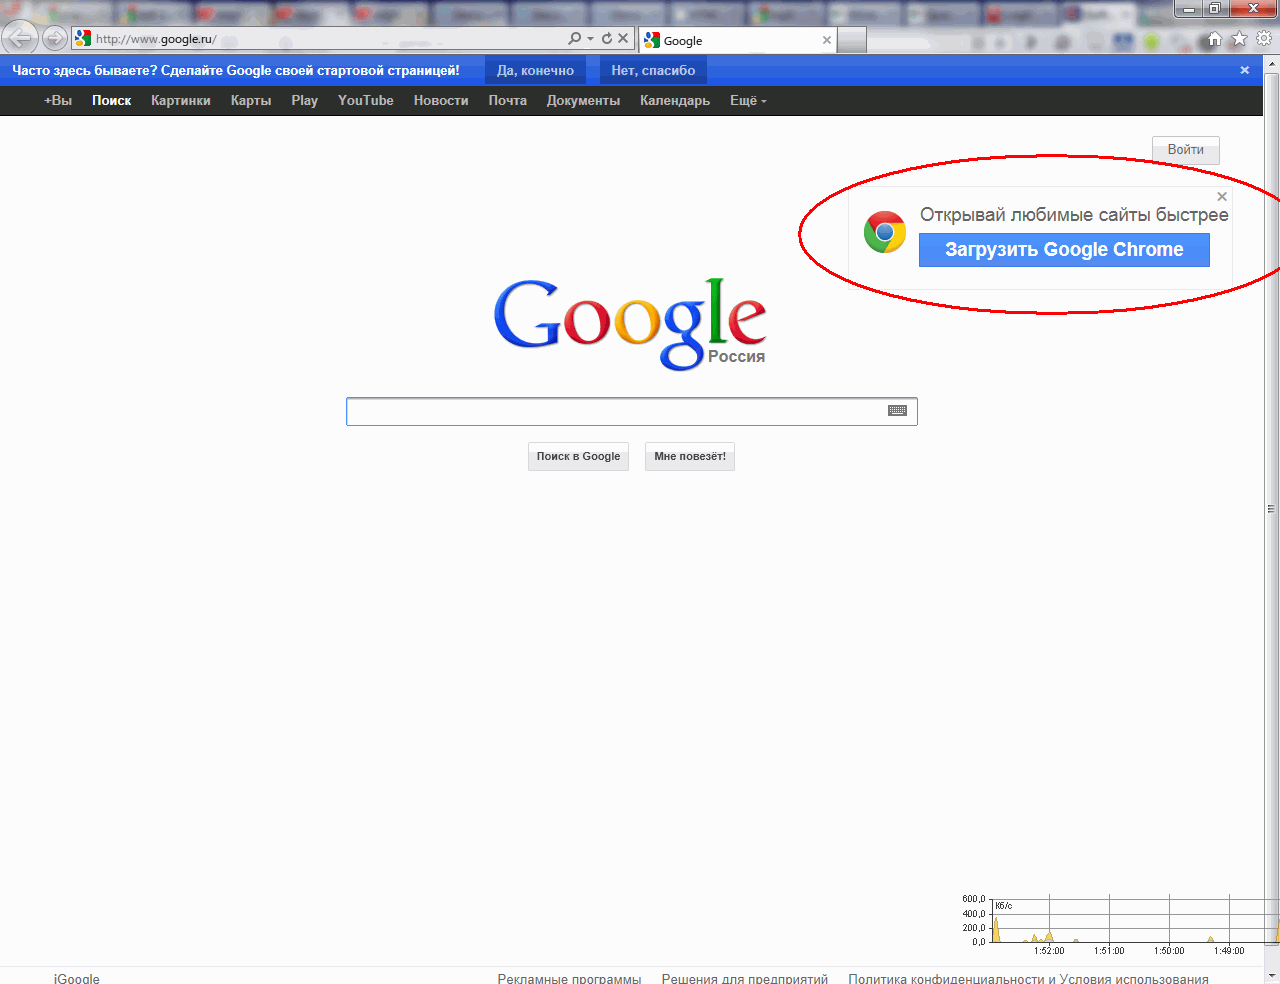Screen dimensions: 1280x984
Task: Sign in with the Войти button
Action: [x=1186, y=150]
